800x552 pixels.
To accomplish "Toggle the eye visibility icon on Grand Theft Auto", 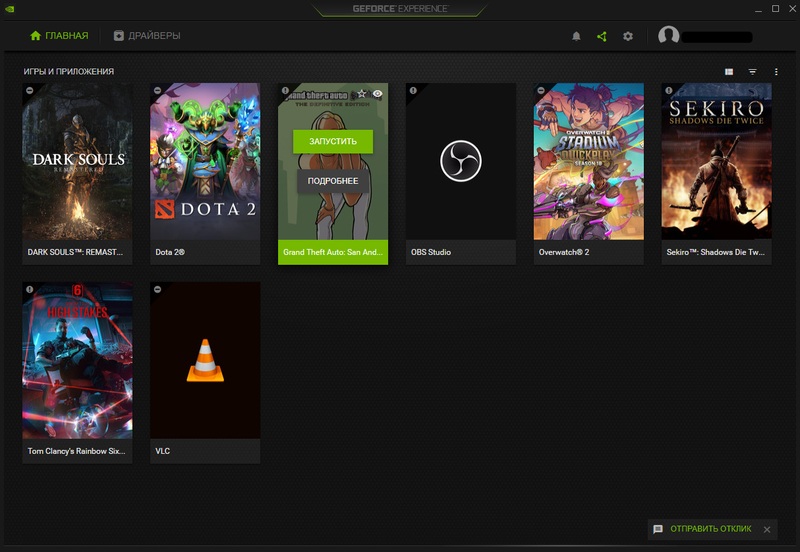I will point(378,93).
